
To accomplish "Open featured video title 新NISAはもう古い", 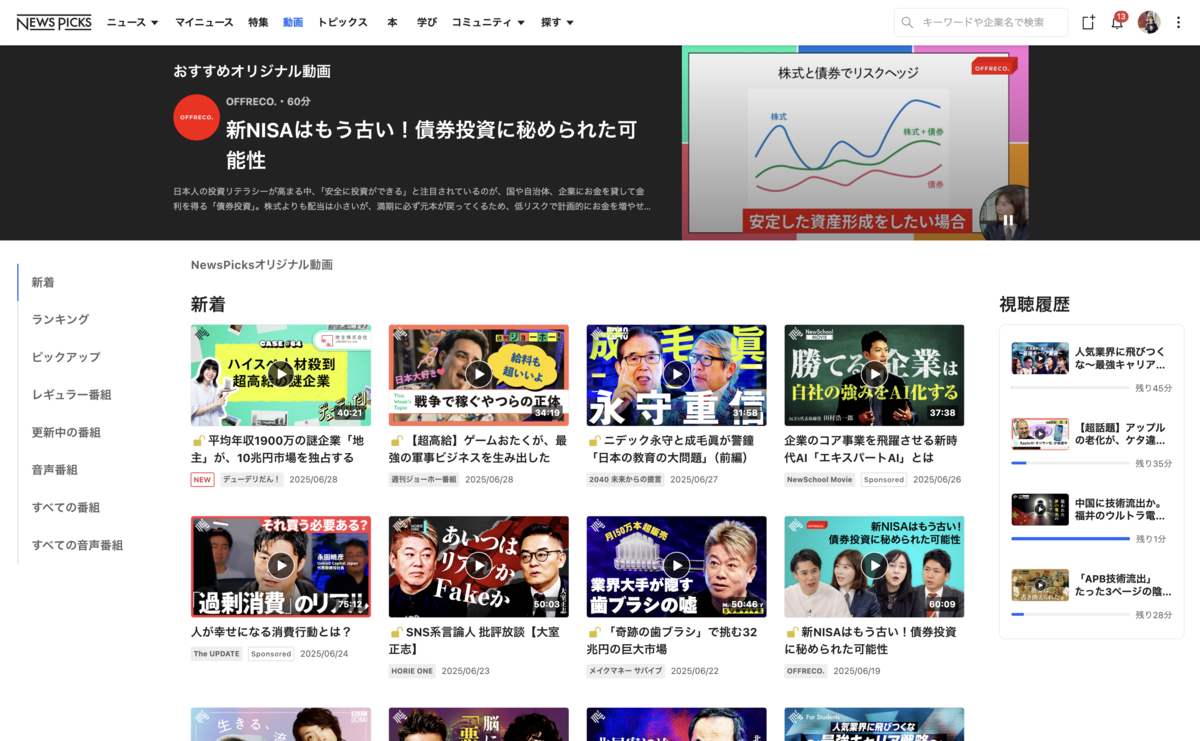I will pyautogui.click(x=431, y=145).
